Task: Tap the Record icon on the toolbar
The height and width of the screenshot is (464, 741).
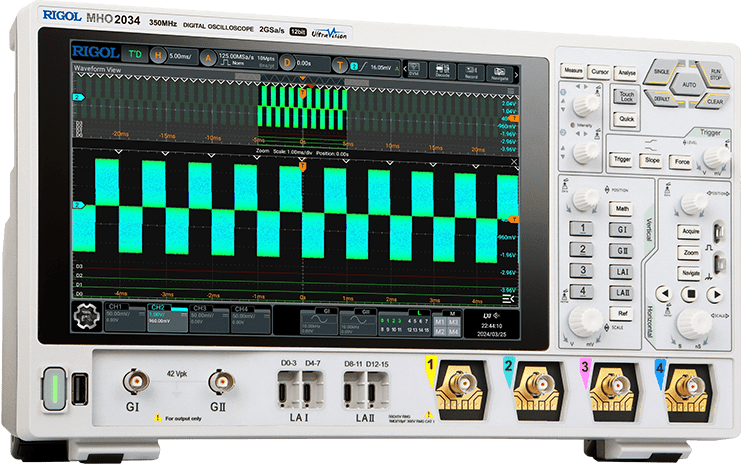Action: pyautogui.click(x=471, y=72)
